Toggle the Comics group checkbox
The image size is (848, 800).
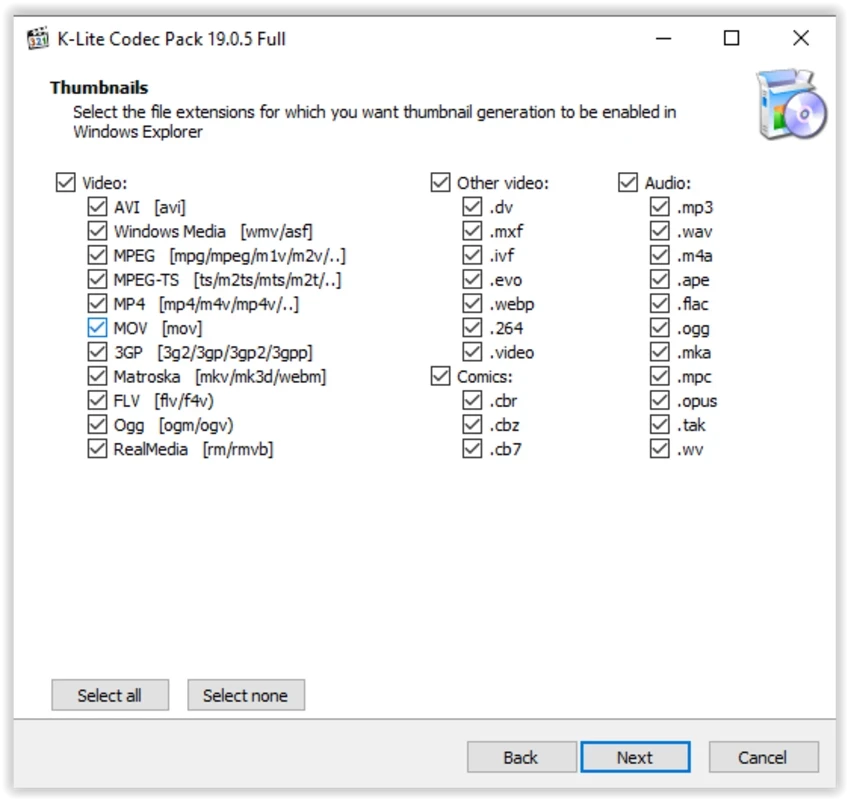coord(441,377)
